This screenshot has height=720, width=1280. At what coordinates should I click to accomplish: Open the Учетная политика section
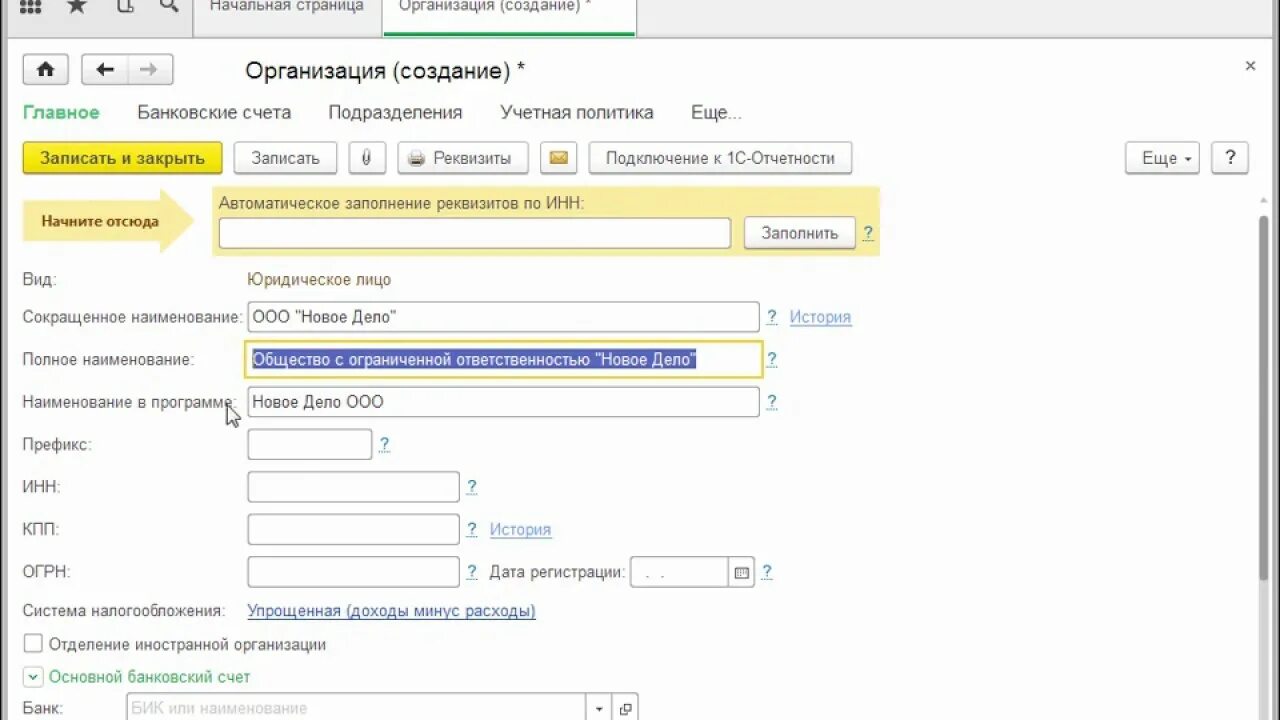coord(577,112)
